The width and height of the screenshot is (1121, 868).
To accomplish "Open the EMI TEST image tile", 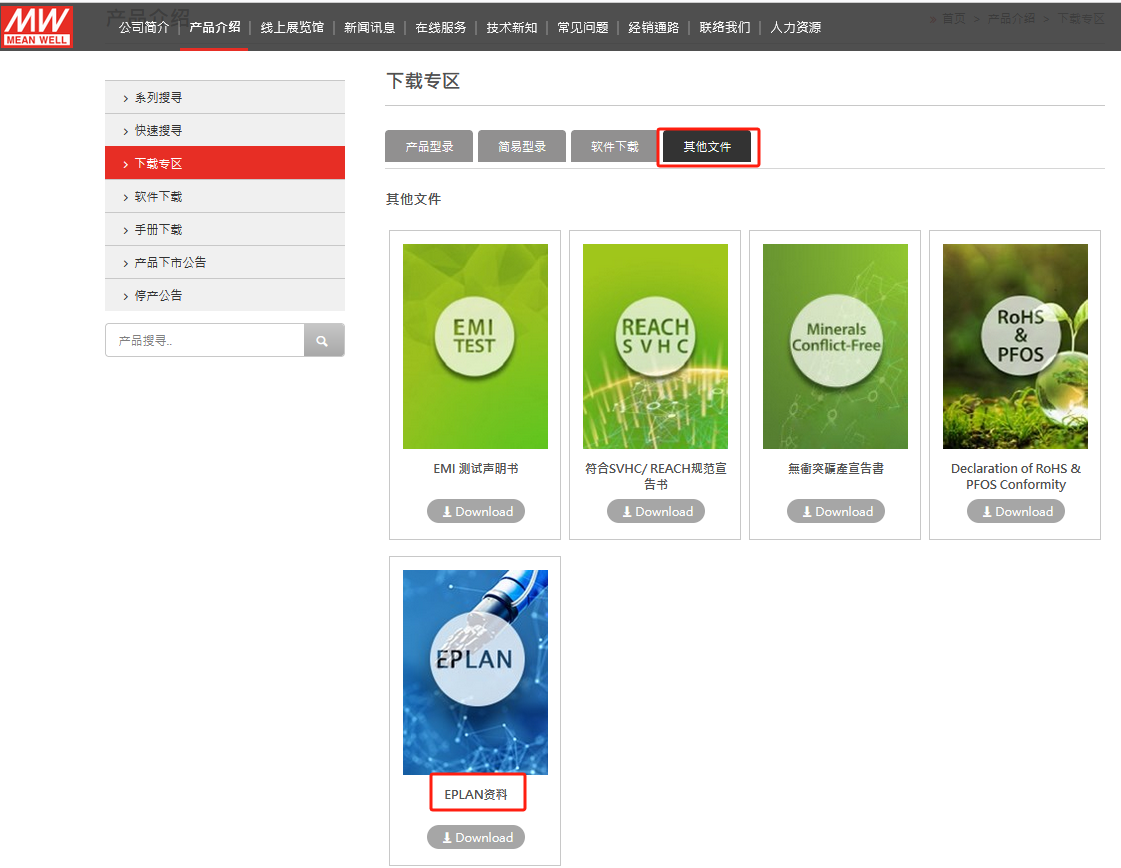I will pos(475,346).
